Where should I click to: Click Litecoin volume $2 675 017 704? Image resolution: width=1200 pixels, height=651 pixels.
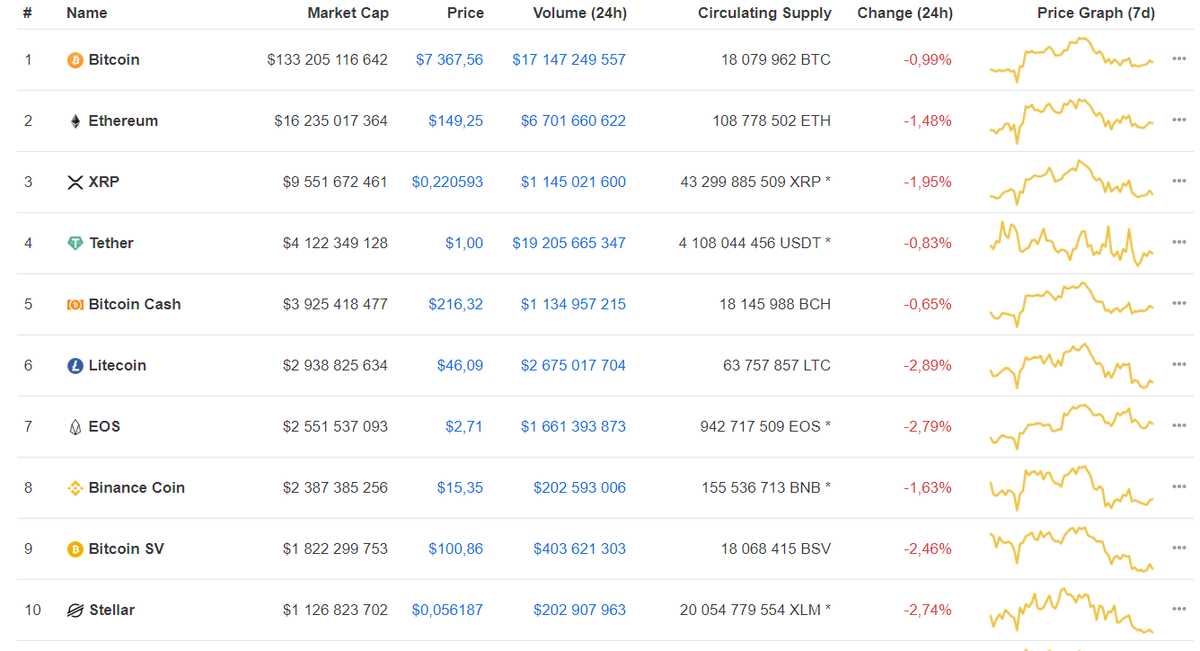573,366
